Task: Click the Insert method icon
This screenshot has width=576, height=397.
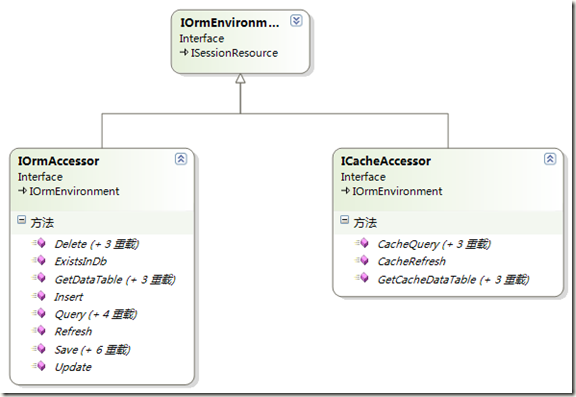Action: point(39,296)
